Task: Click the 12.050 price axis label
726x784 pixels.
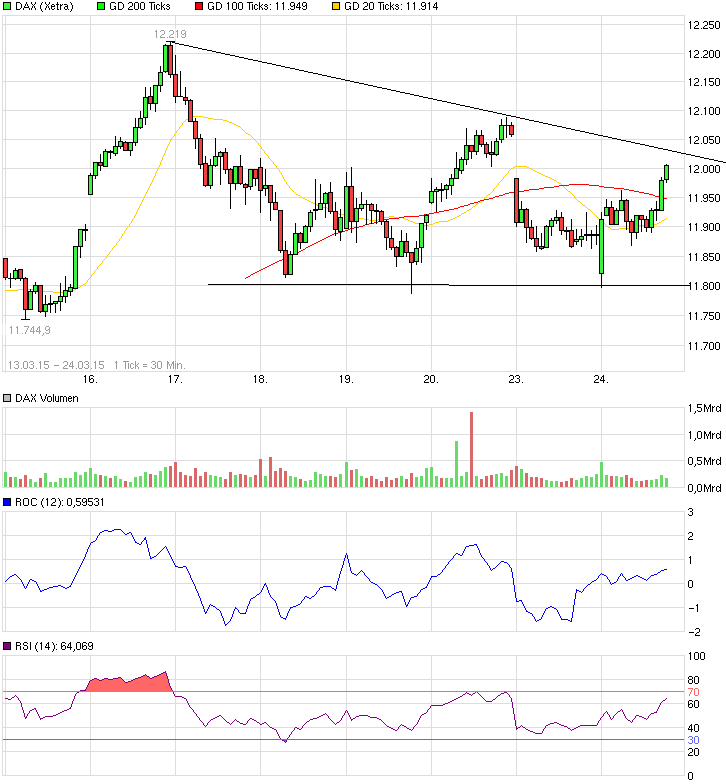Action: 704,140
